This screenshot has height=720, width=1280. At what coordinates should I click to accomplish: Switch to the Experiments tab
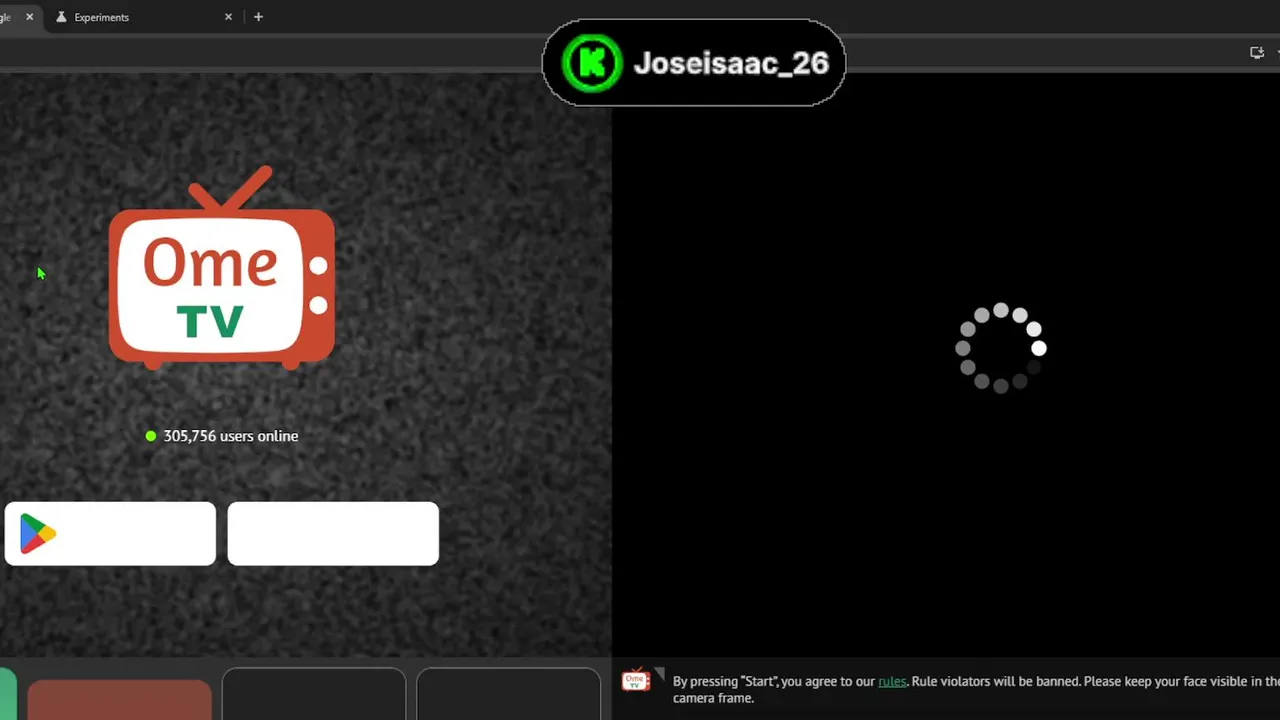click(140, 17)
